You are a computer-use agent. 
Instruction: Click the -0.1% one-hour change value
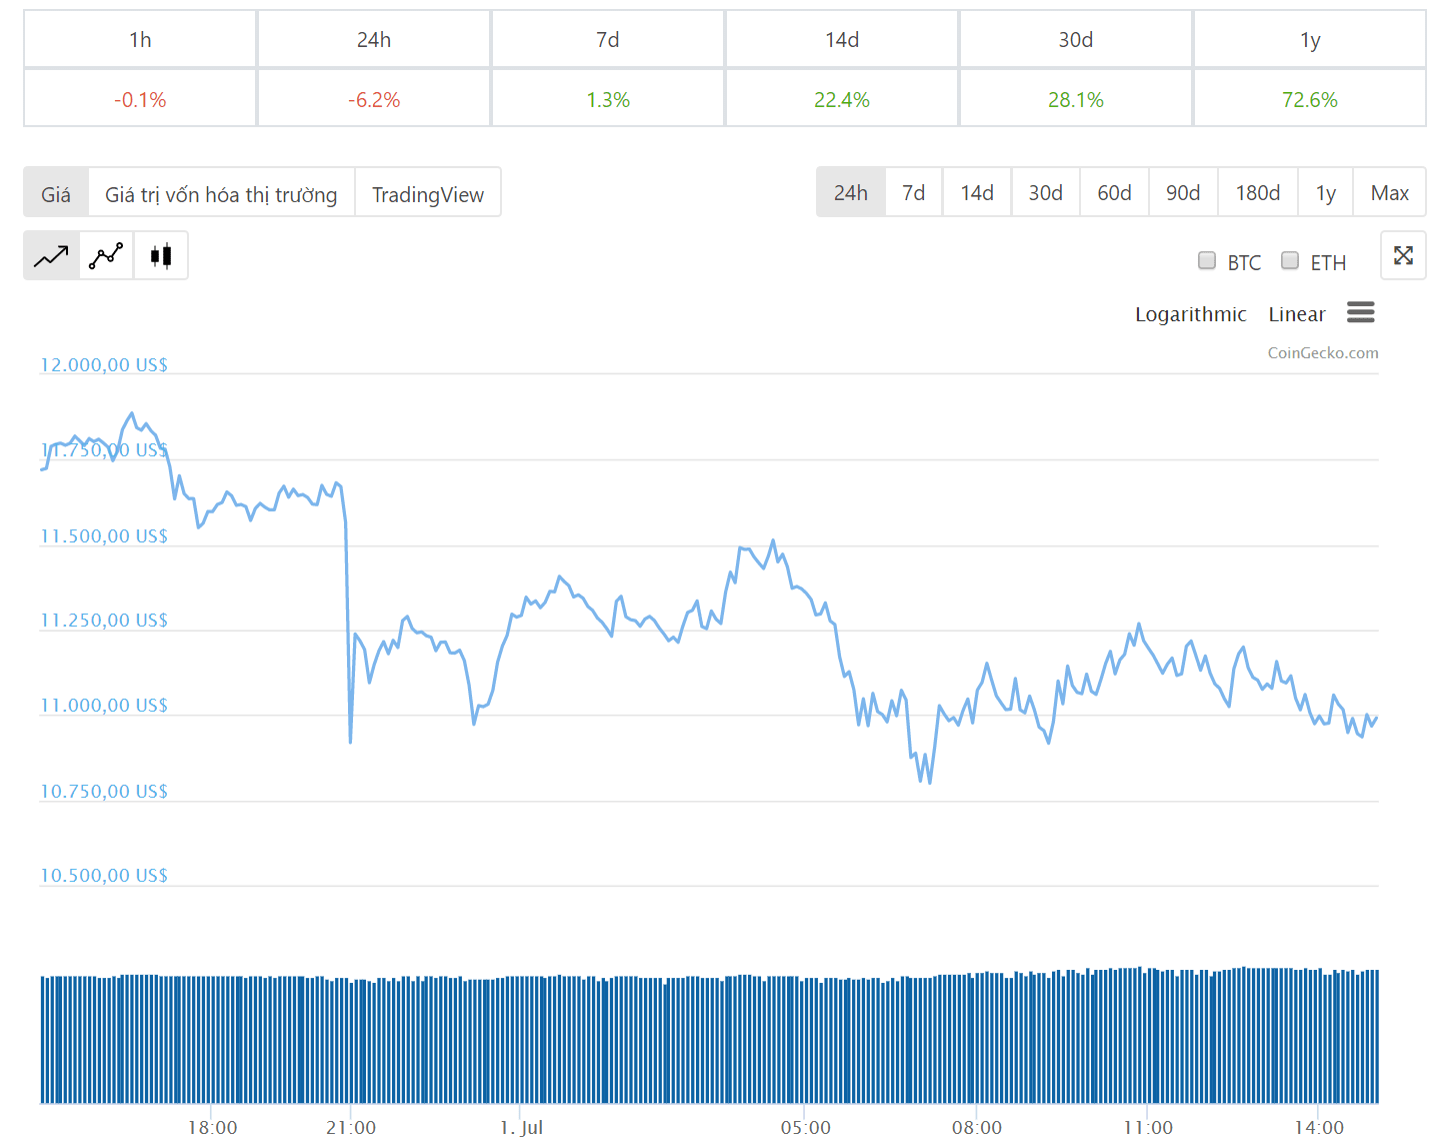click(x=140, y=99)
